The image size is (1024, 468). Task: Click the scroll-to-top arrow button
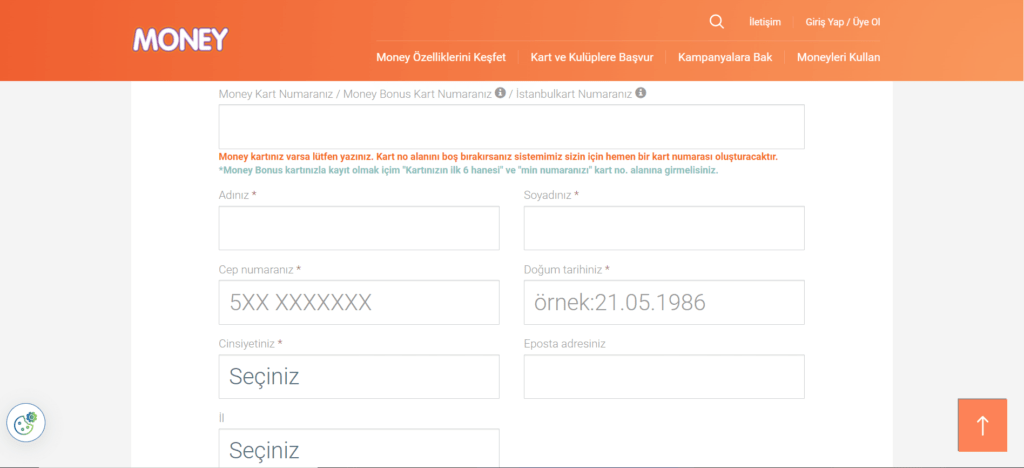[x=982, y=425]
